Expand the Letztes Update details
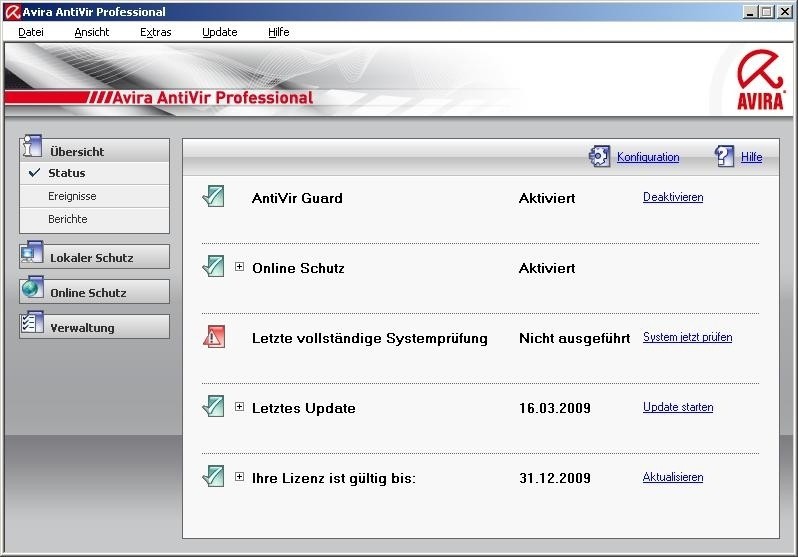This screenshot has height=557, width=798. pyautogui.click(x=239, y=406)
